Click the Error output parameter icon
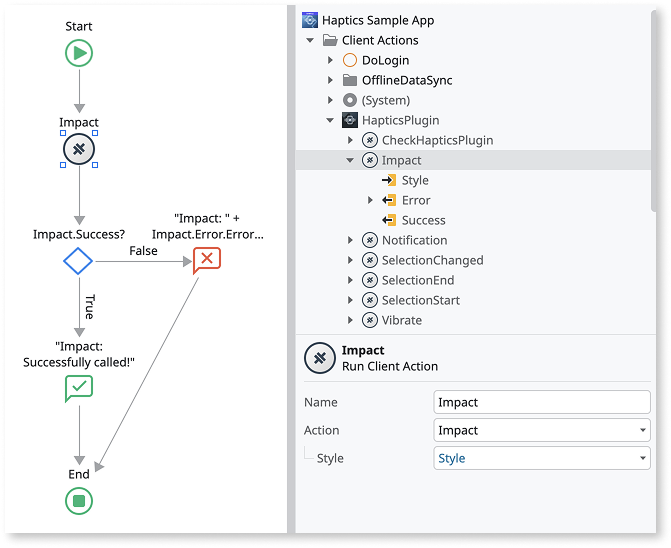 [389, 200]
